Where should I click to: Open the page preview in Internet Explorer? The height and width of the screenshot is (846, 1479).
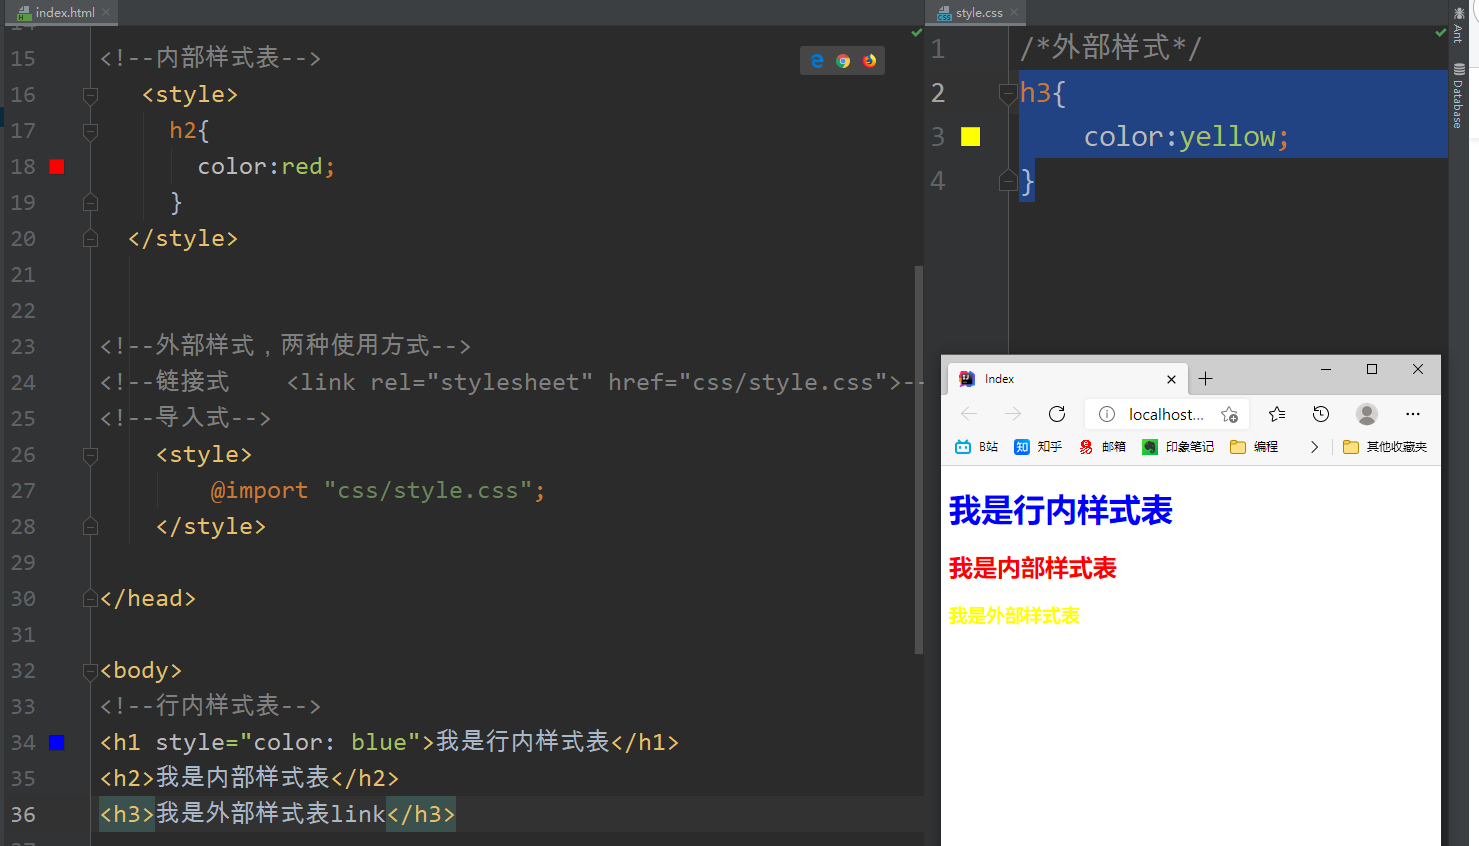(x=818, y=60)
